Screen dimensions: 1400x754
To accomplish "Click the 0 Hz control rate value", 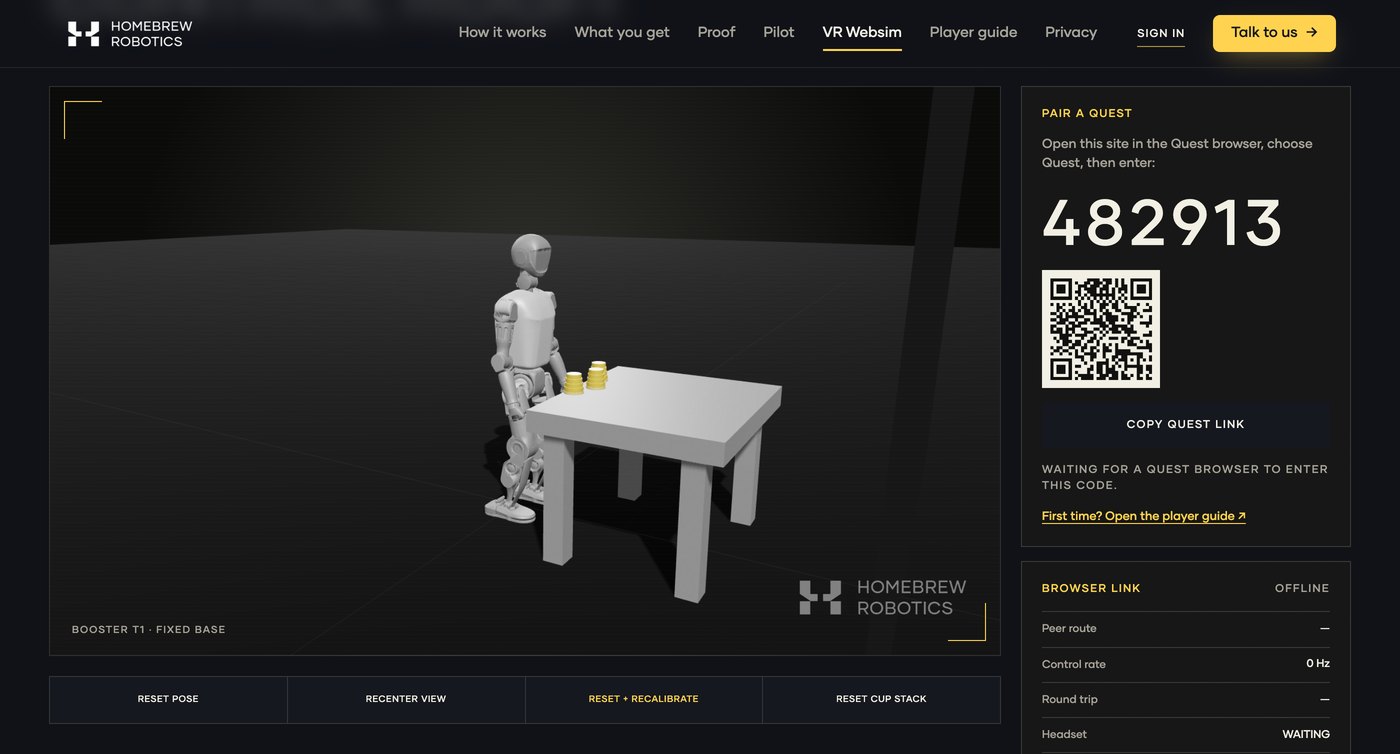I will [1318, 664].
